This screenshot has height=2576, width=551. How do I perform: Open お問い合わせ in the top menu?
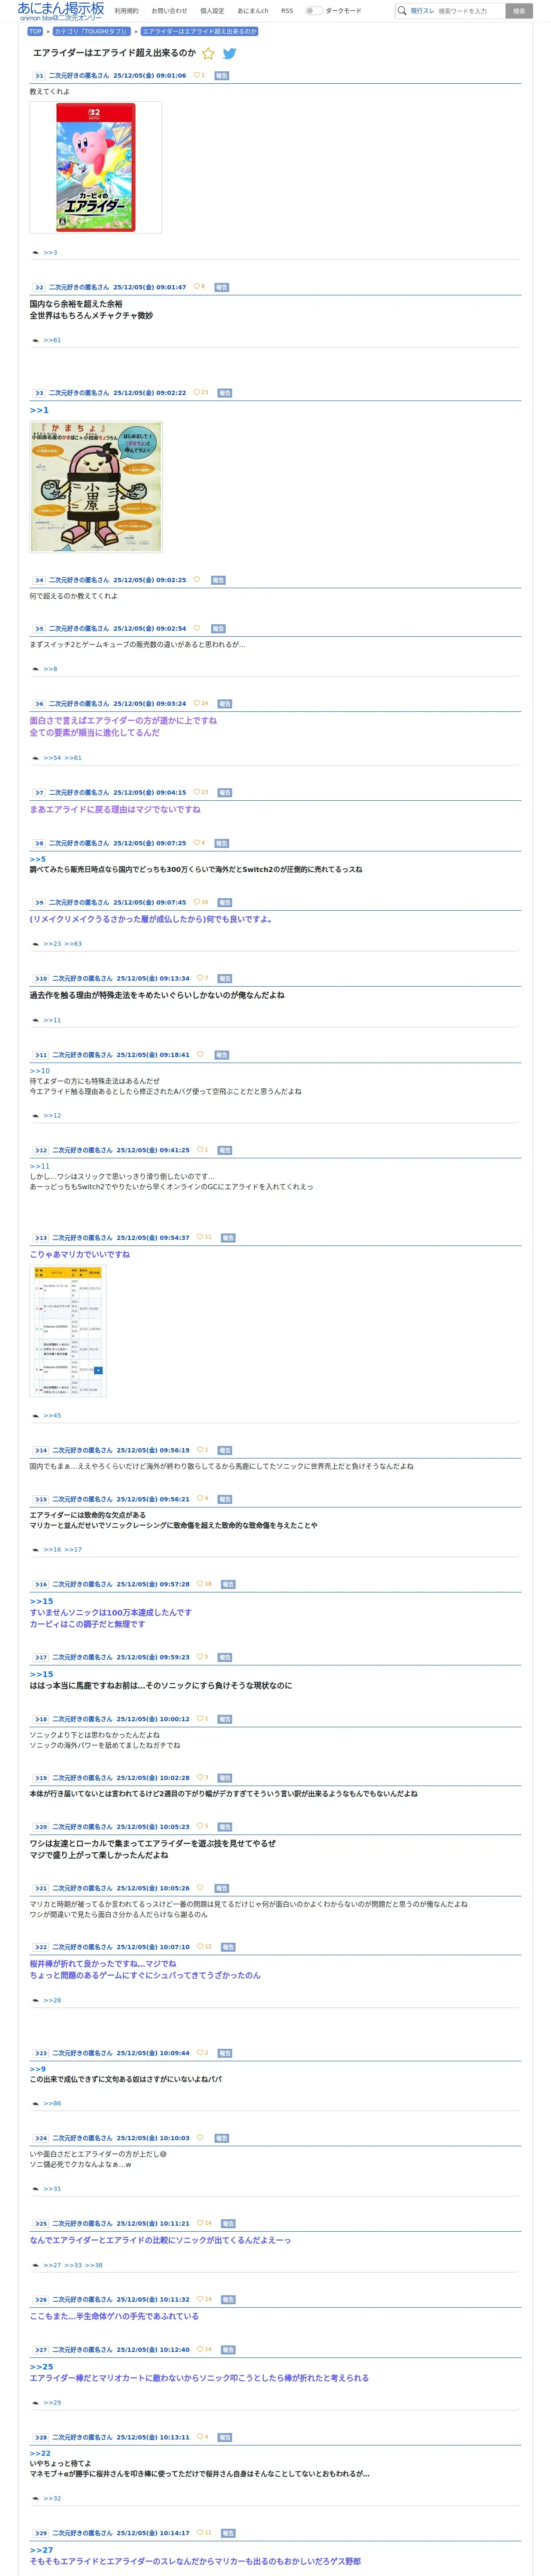pos(169,11)
